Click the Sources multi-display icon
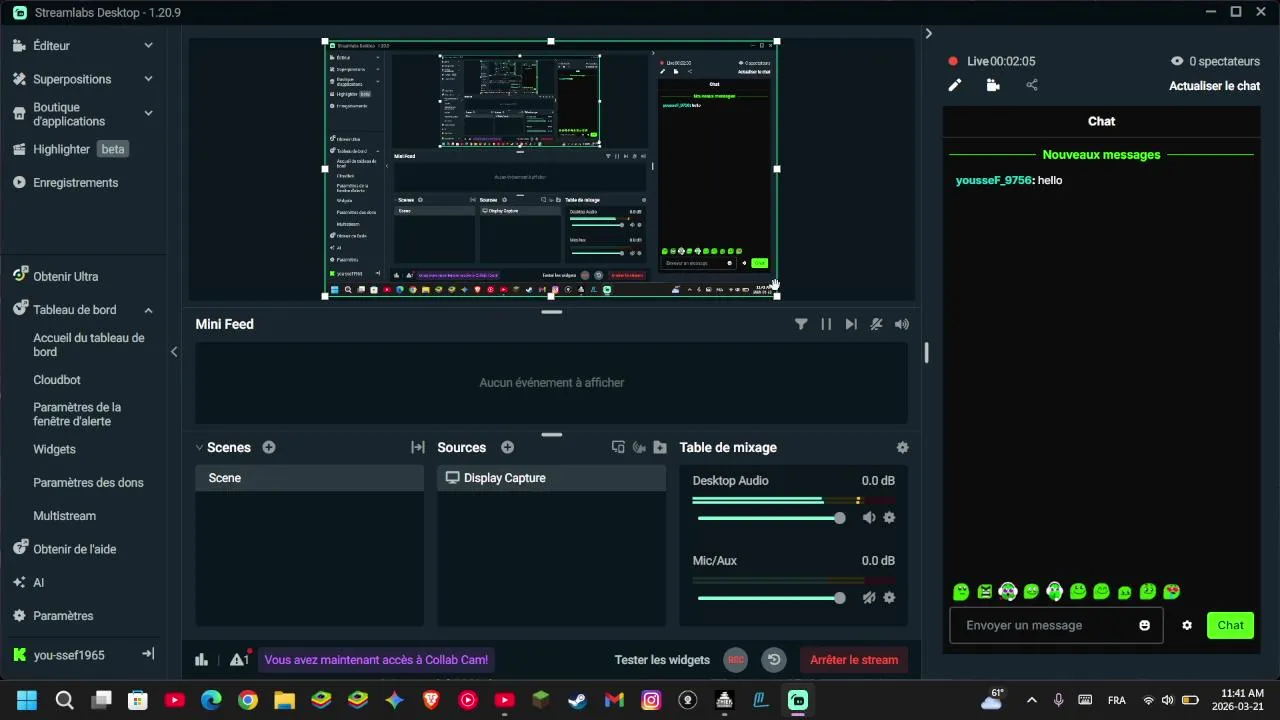Image resolution: width=1280 pixels, height=720 pixels. pyautogui.click(x=618, y=448)
